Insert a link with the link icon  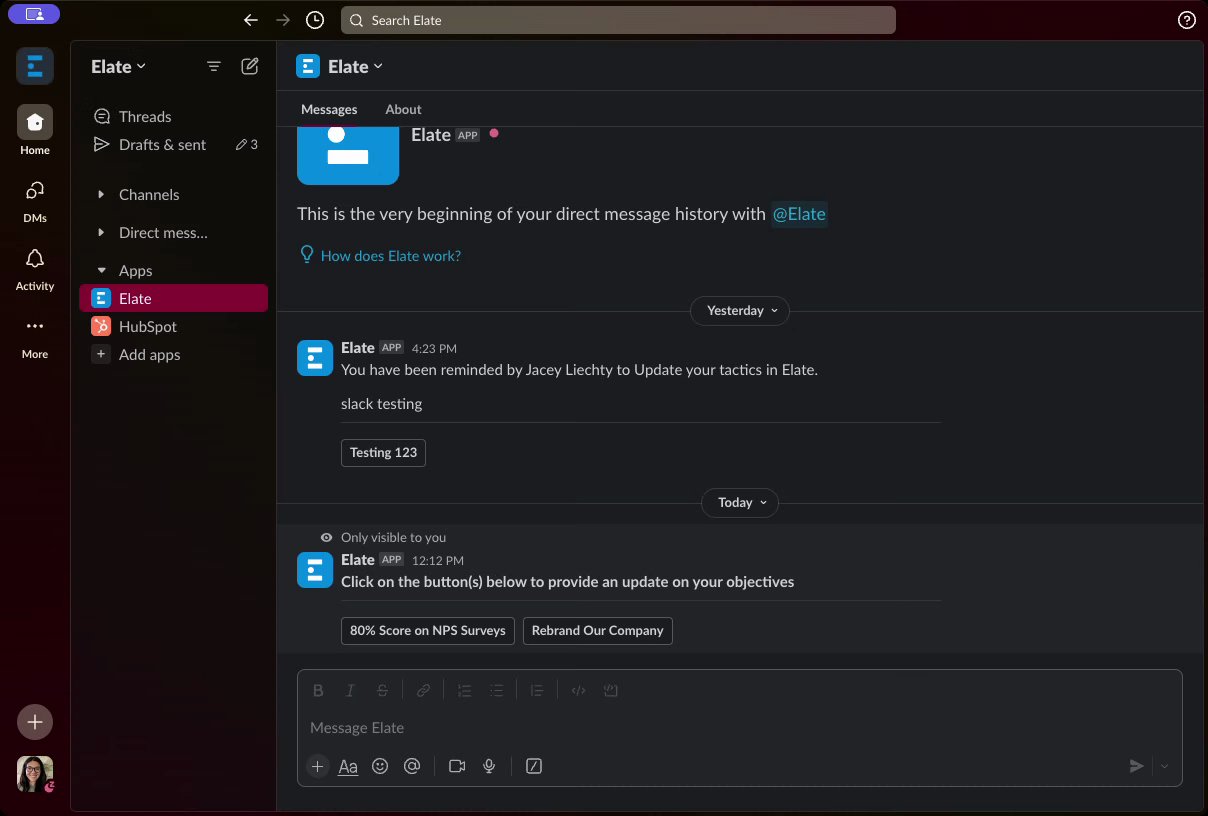(423, 690)
